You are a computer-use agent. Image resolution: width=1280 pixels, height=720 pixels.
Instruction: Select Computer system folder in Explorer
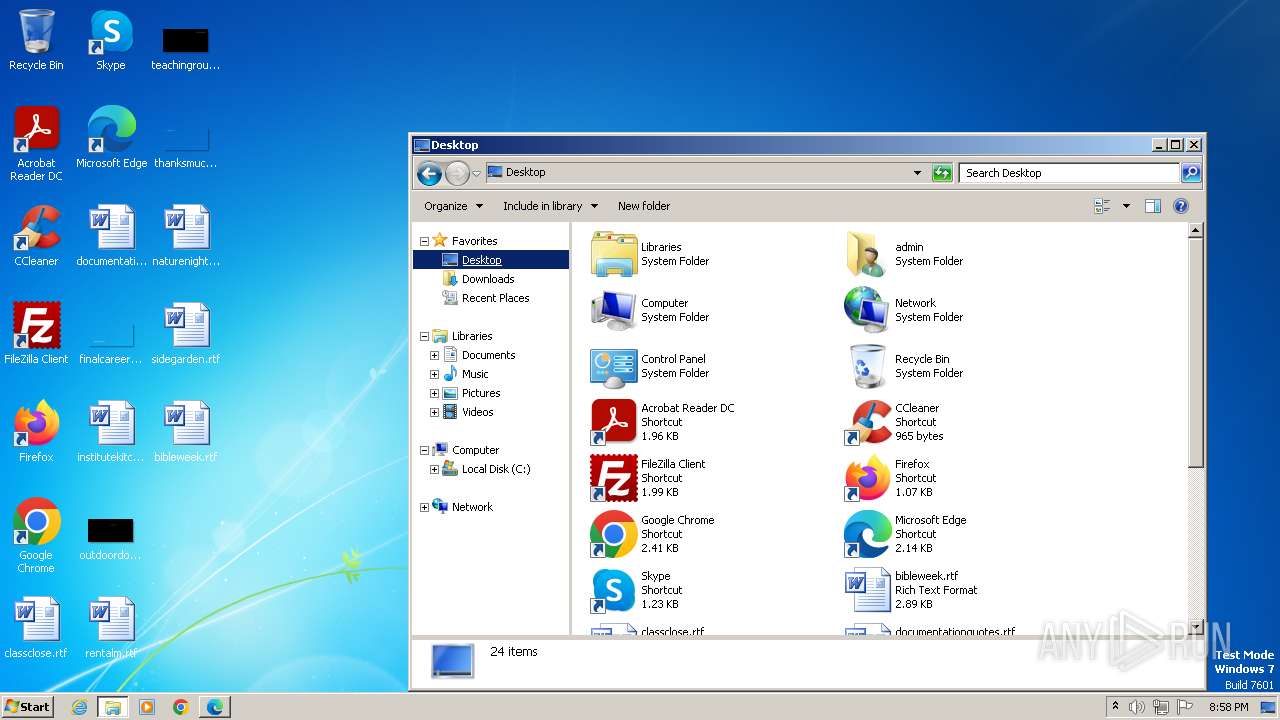click(650, 310)
